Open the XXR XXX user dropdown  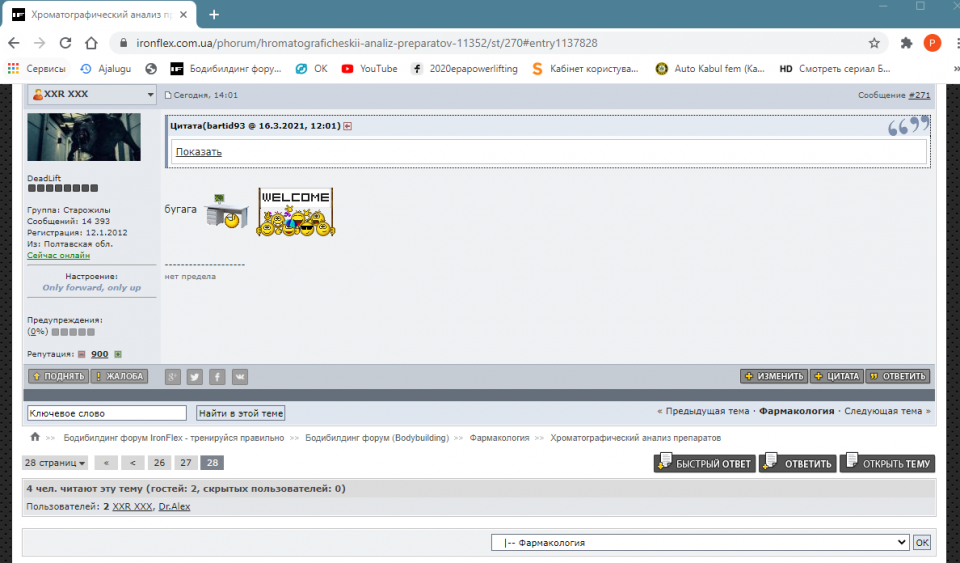pos(151,95)
